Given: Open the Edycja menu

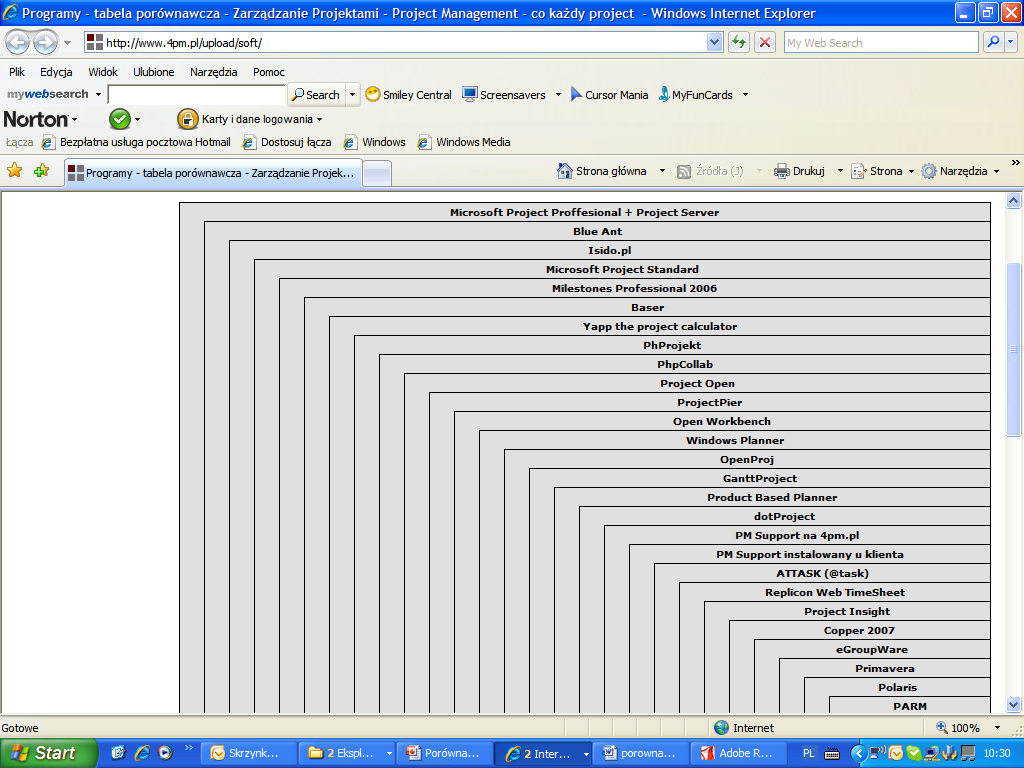Looking at the screenshot, I should (56, 72).
